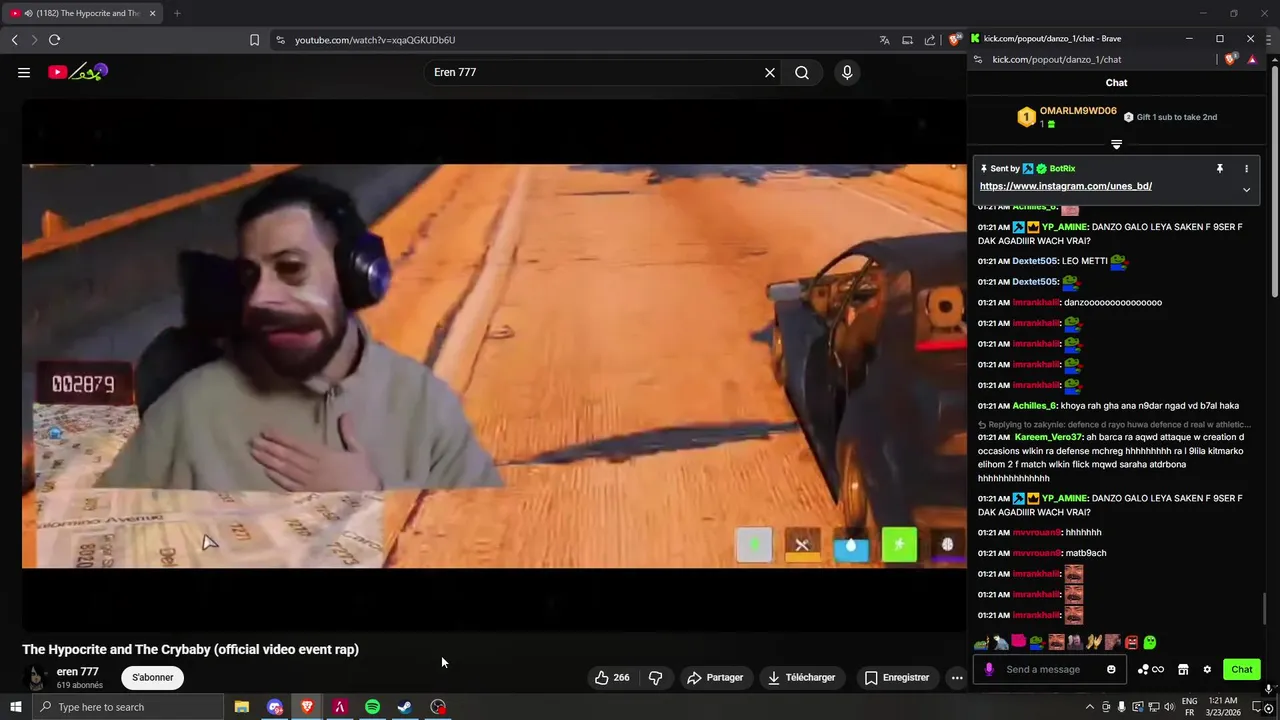This screenshot has width=1280, height=720.
Task: Click the YouTube video player
Action: point(494,365)
